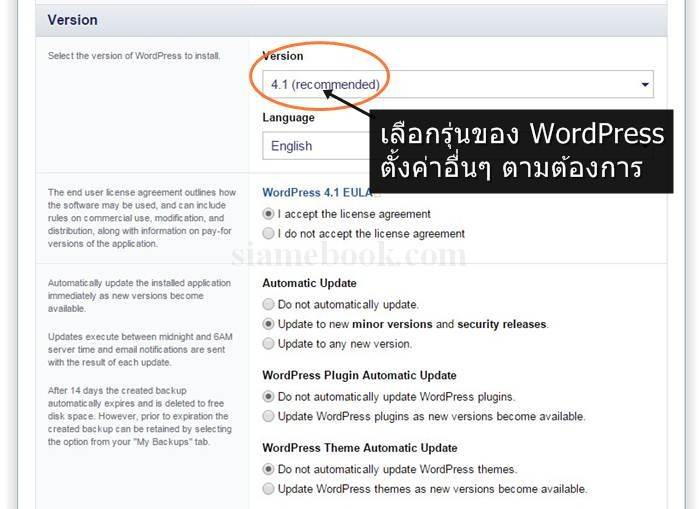700x509 pixels.
Task: Click the Automatic Update heading
Action: click(x=309, y=283)
